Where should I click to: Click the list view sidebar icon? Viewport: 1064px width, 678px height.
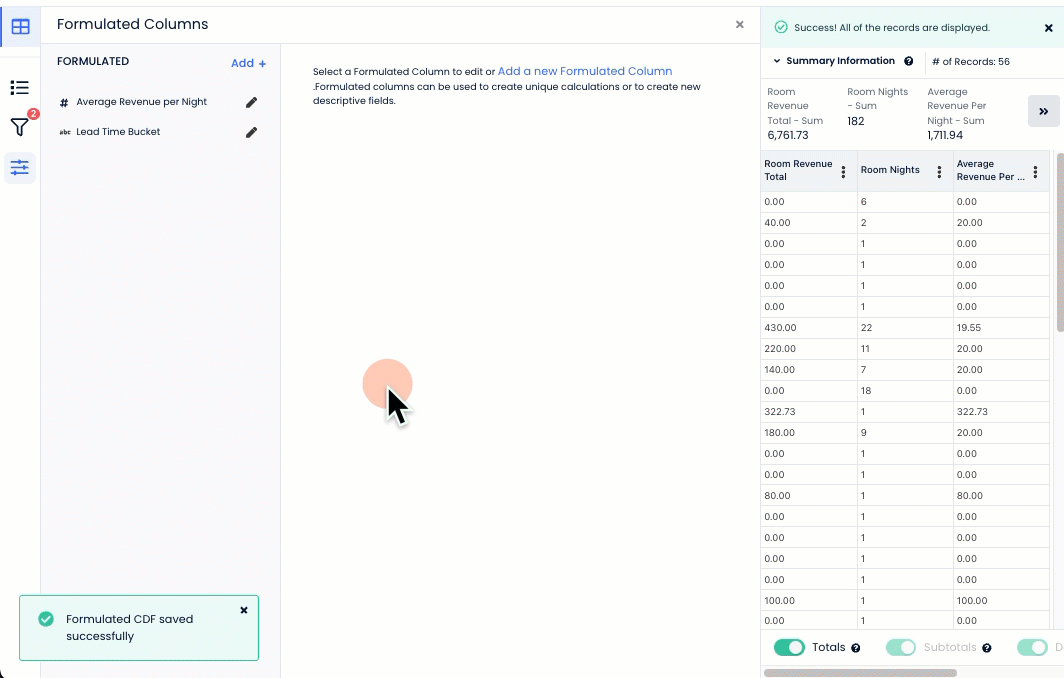pyautogui.click(x=20, y=88)
